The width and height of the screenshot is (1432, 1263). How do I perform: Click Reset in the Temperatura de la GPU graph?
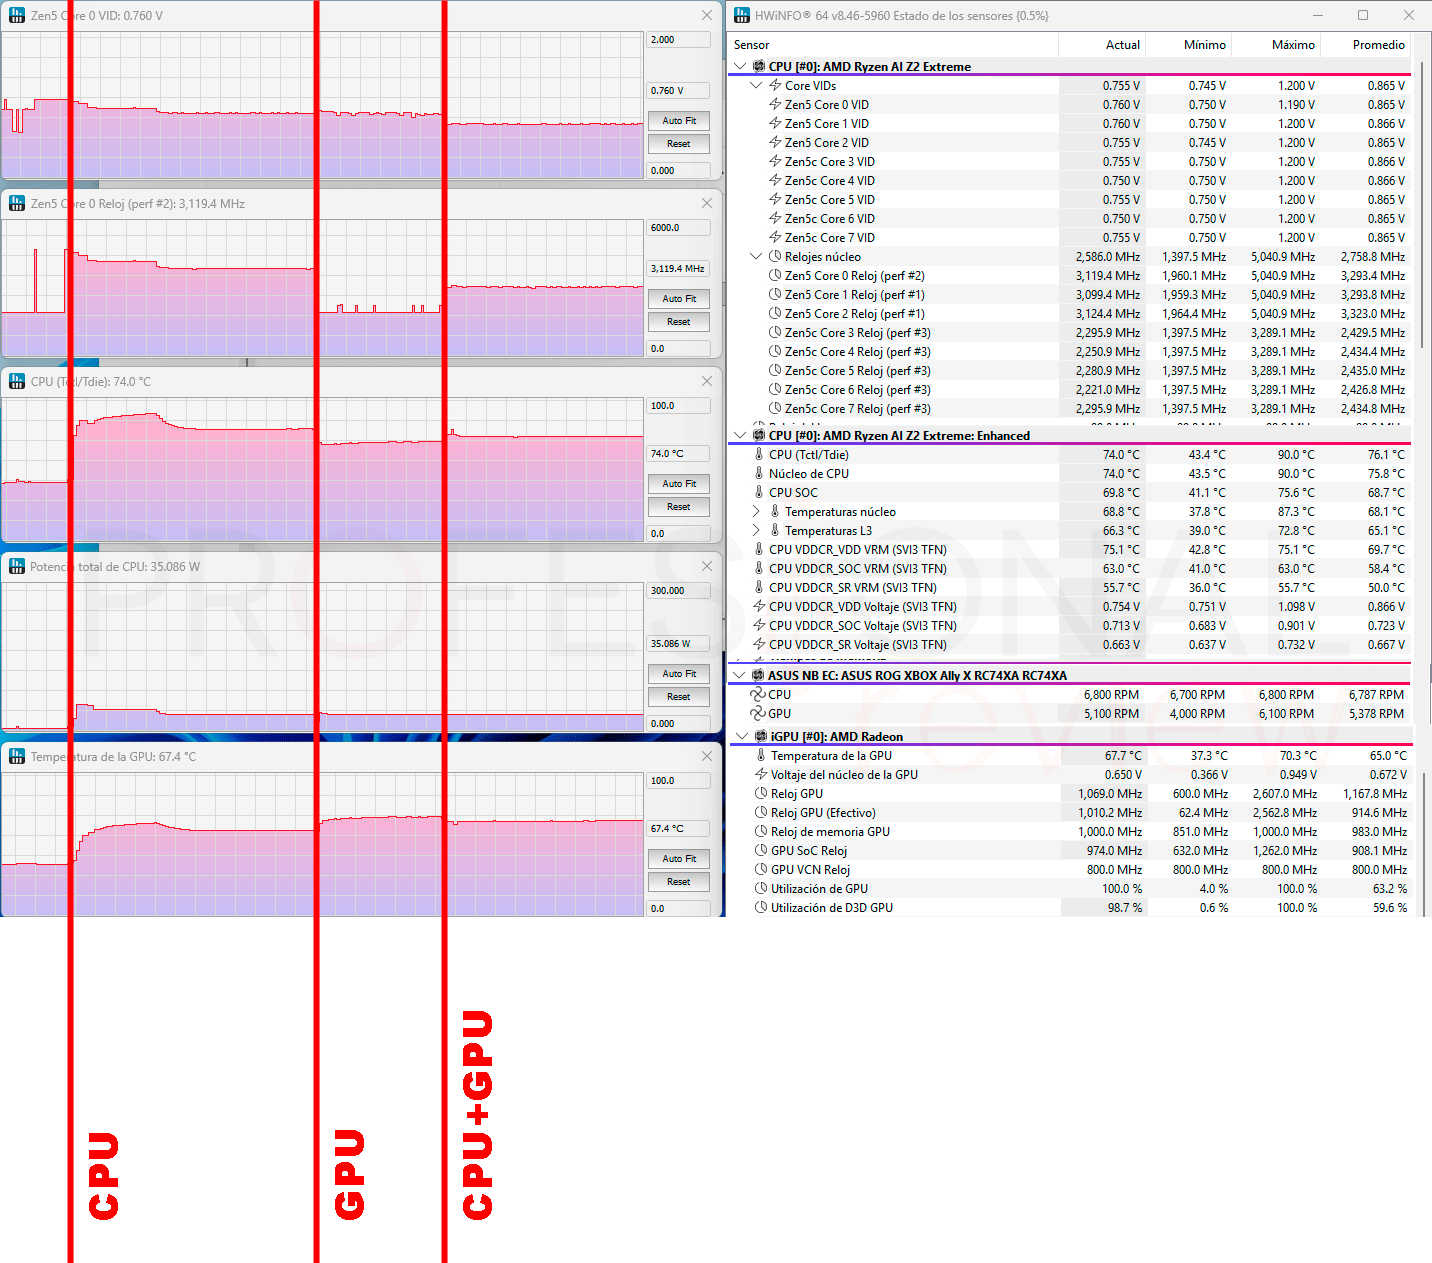point(679,882)
